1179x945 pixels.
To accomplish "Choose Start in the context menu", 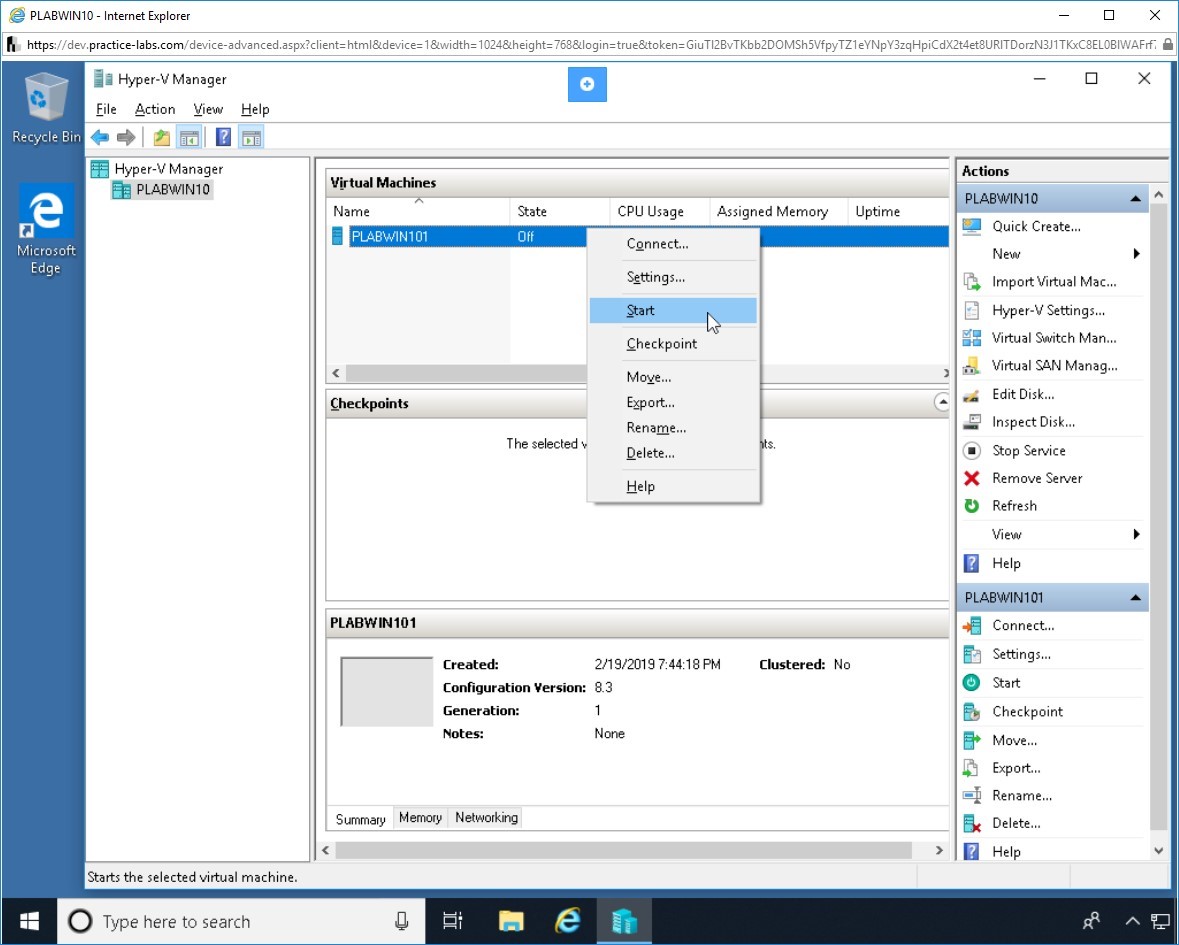I will (x=673, y=310).
